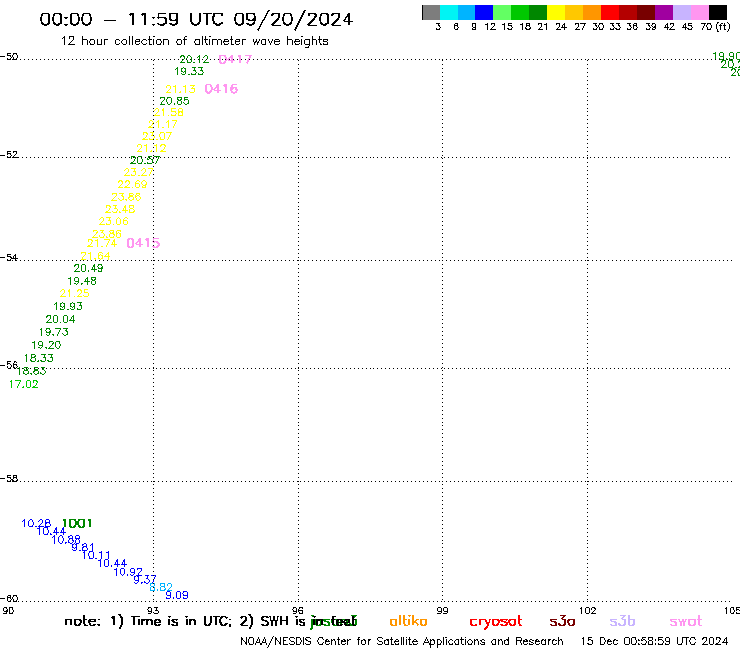Click the wave height value 21.17
Viewport: 740px width, 650px height.
163,125
